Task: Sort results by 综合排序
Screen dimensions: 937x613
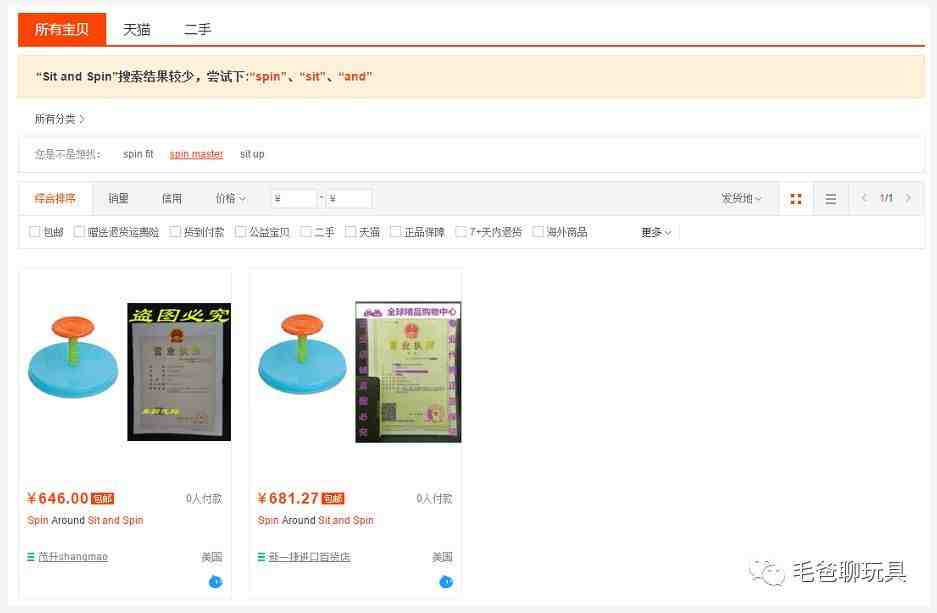Action: pos(55,198)
